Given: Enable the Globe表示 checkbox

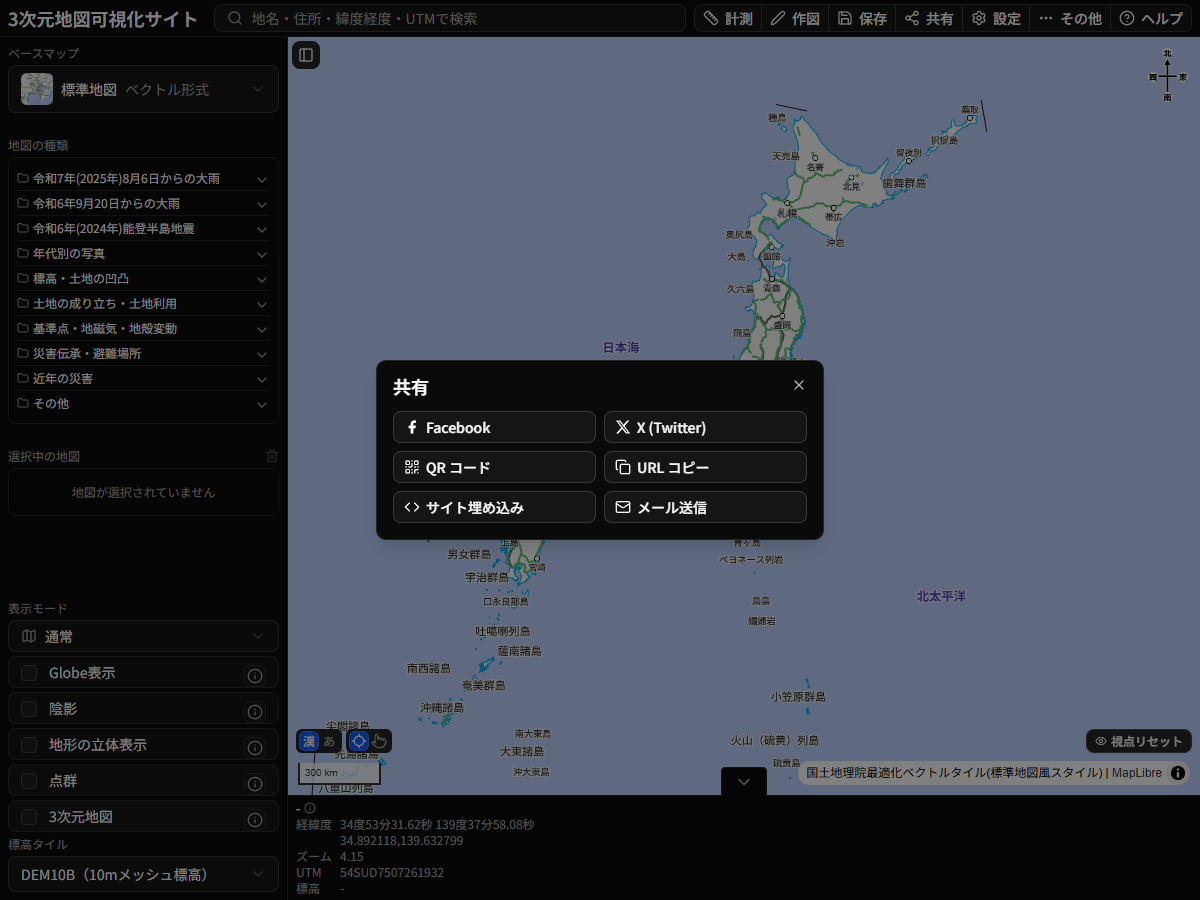Looking at the screenshot, I should click(29, 673).
